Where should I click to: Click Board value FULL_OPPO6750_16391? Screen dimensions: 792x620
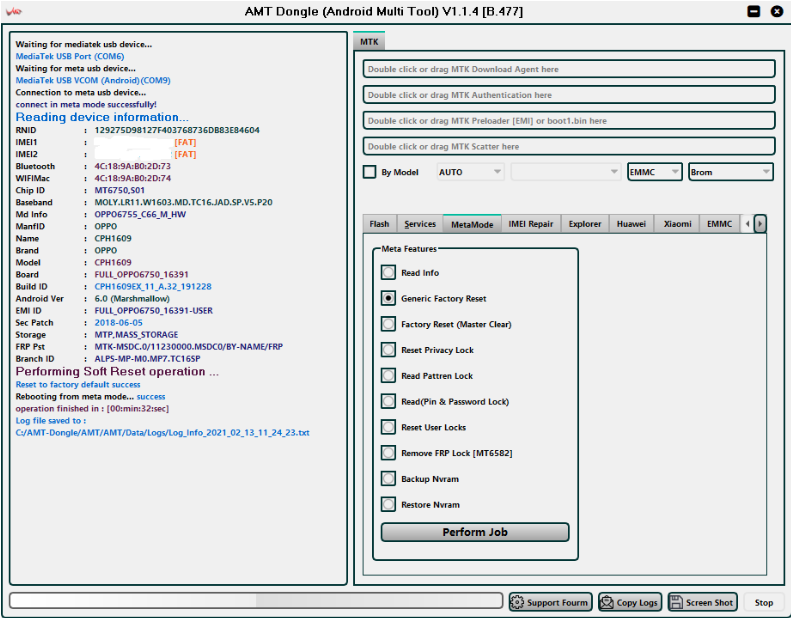[x=141, y=274]
